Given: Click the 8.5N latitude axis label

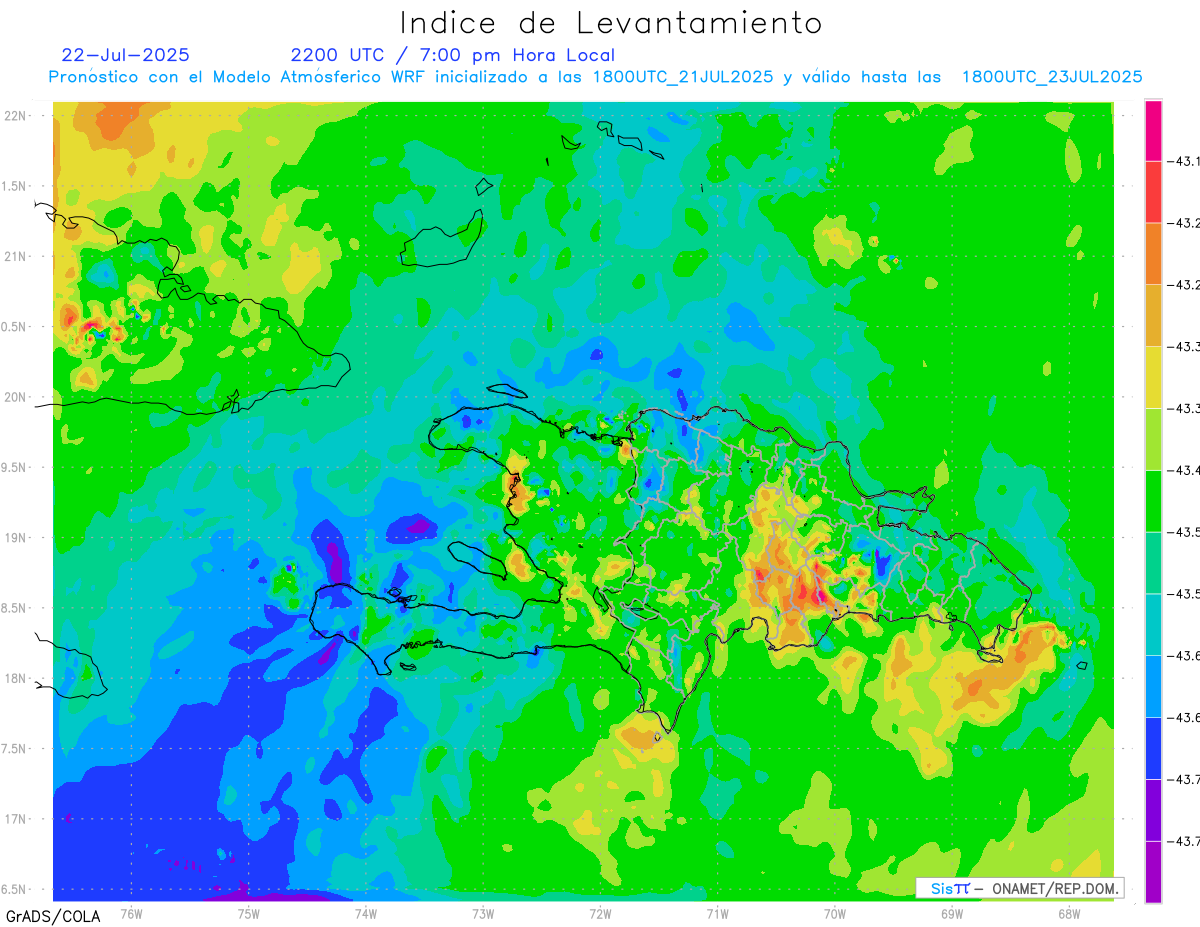Looking at the screenshot, I should [15, 608].
